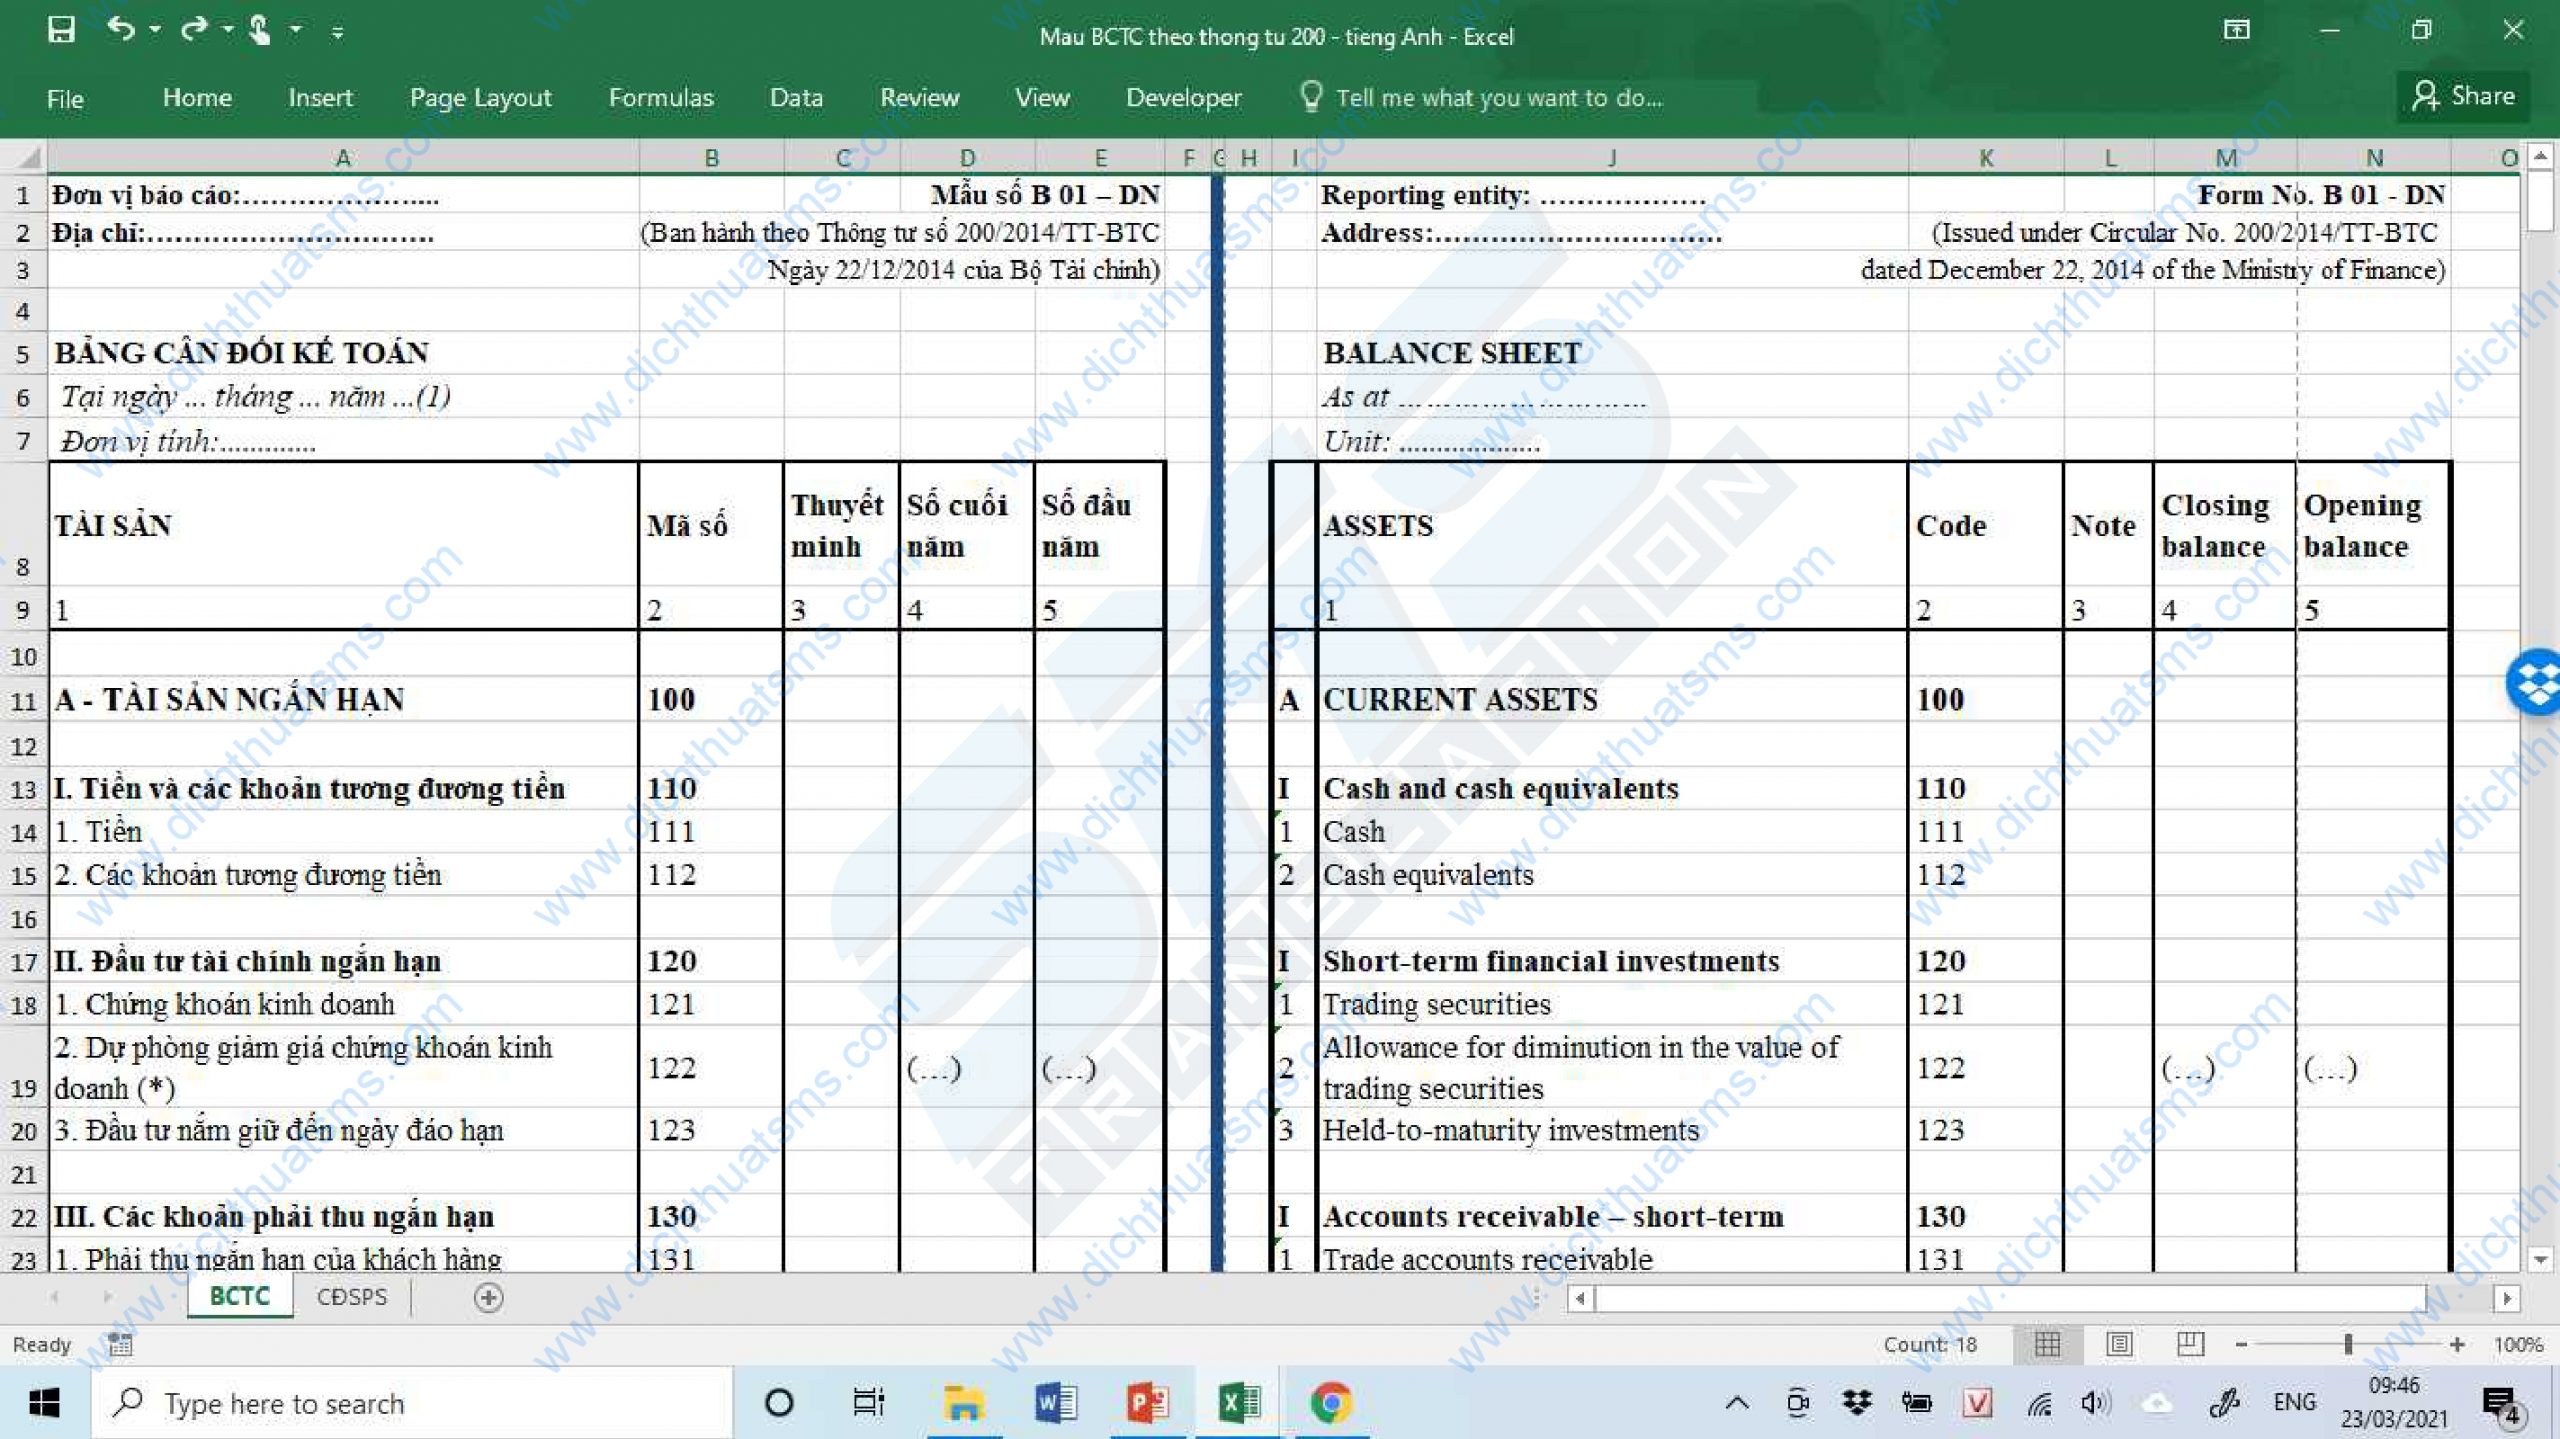The height and width of the screenshot is (1439, 2560).
Task: Add a new sheet with plus icon
Action: [x=488, y=1297]
